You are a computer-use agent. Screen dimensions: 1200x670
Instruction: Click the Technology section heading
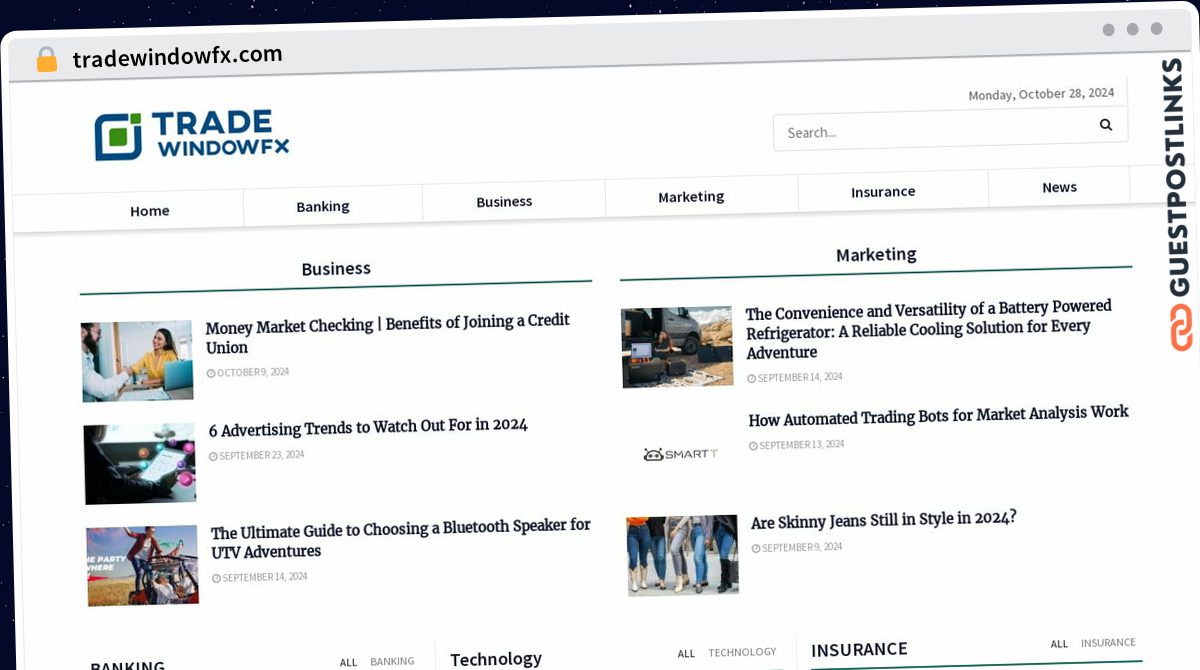[496, 659]
